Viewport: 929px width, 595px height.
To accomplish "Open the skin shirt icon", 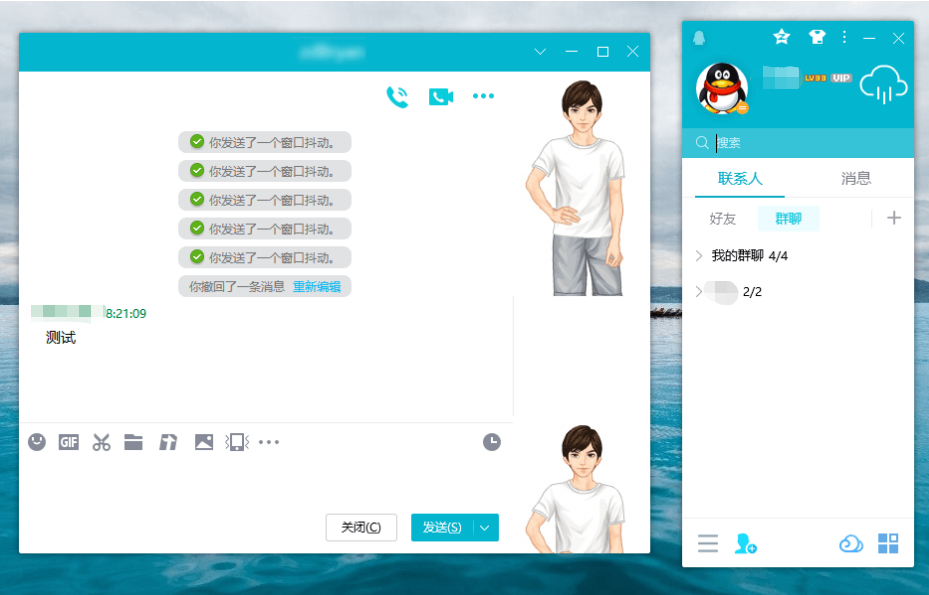I will pos(816,37).
